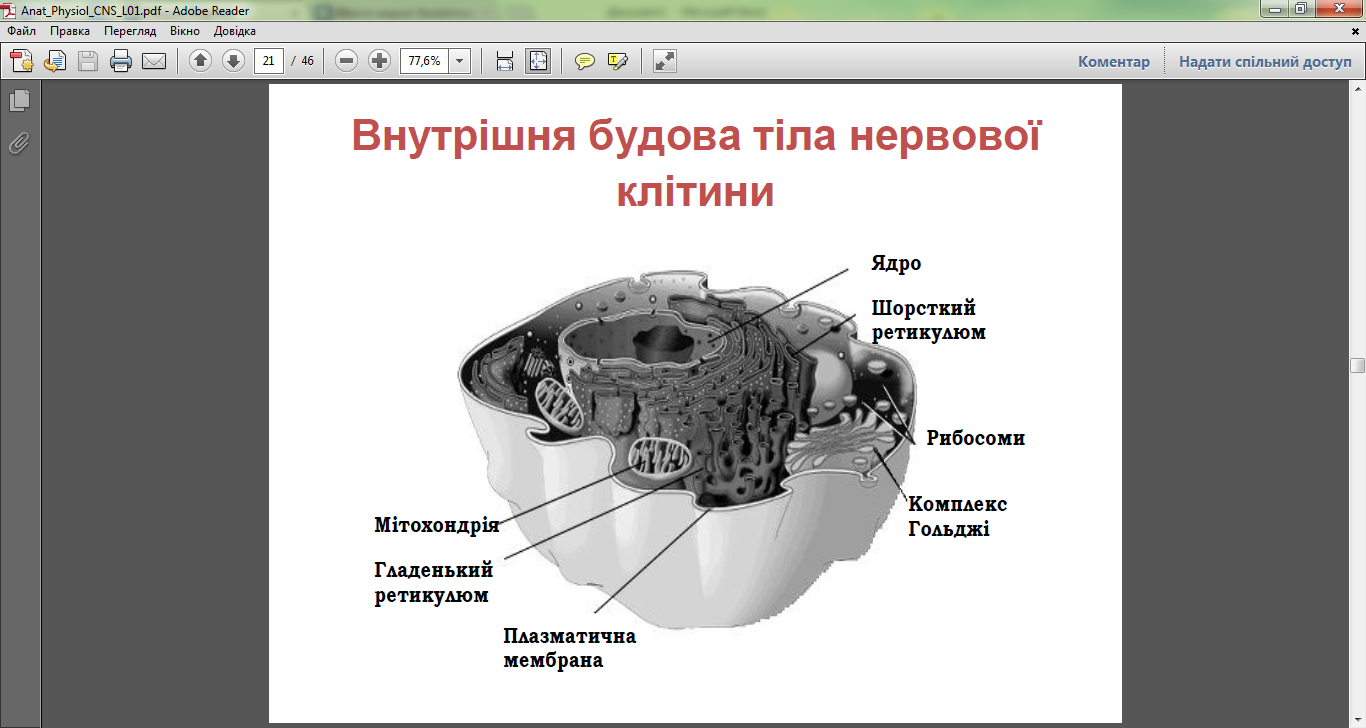Image resolution: width=1366 pixels, height=728 pixels.
Task: Open the Довідка menu
Action: (235, 31)
